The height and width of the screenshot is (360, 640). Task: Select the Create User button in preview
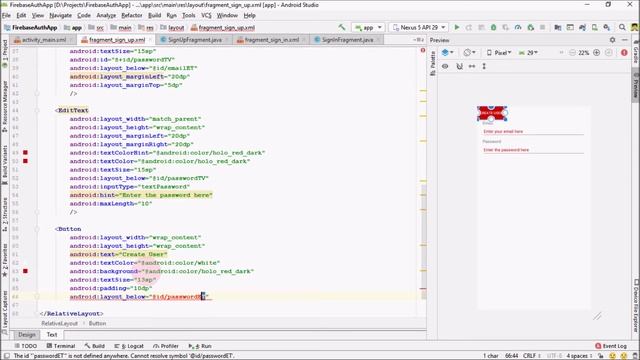coord(492,113)
